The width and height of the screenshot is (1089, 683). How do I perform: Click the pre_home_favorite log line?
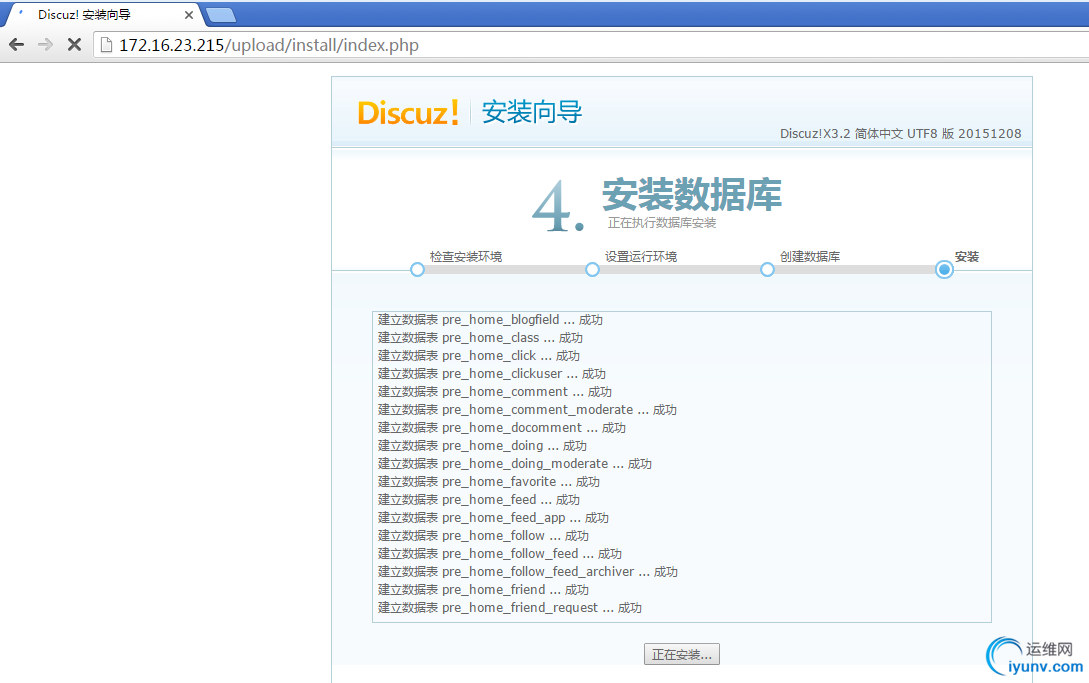pos(488,482)
